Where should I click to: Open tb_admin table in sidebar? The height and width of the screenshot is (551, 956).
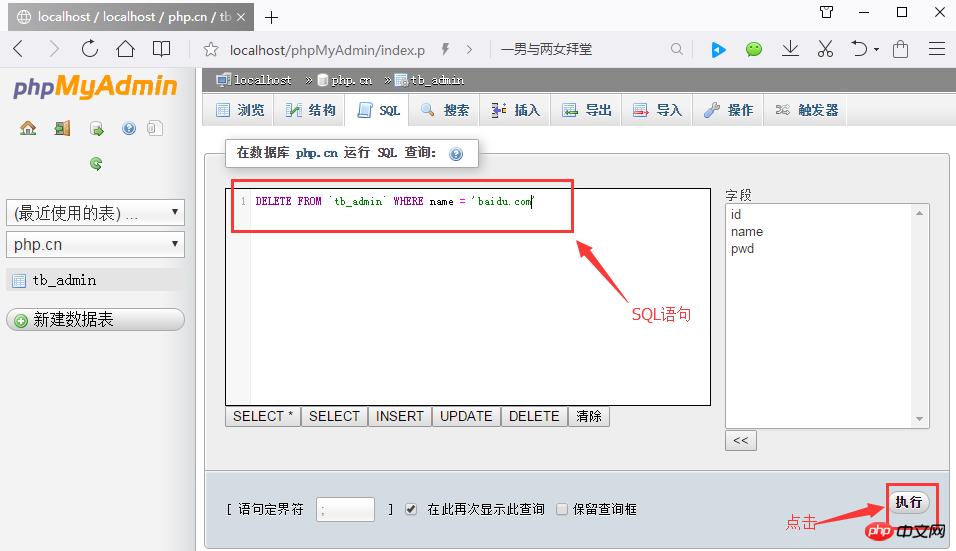point(64,280)
